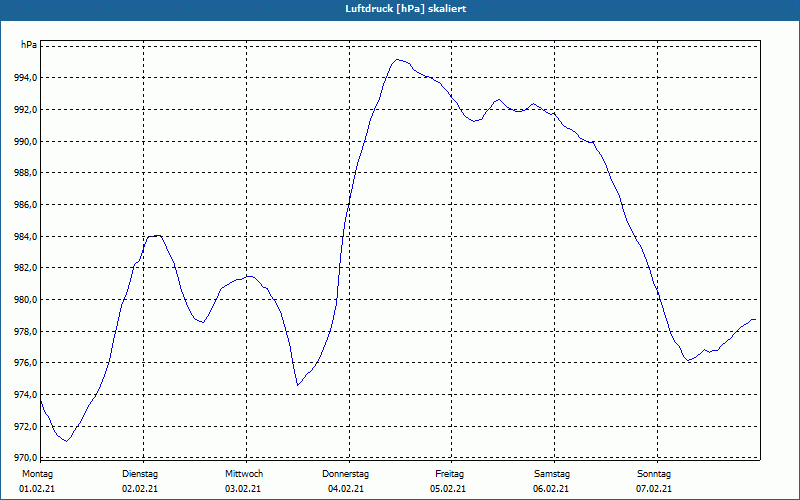Click the 'Dienstag' day label
This screenshot has width=800, height=500.
(x=140, y=474)
